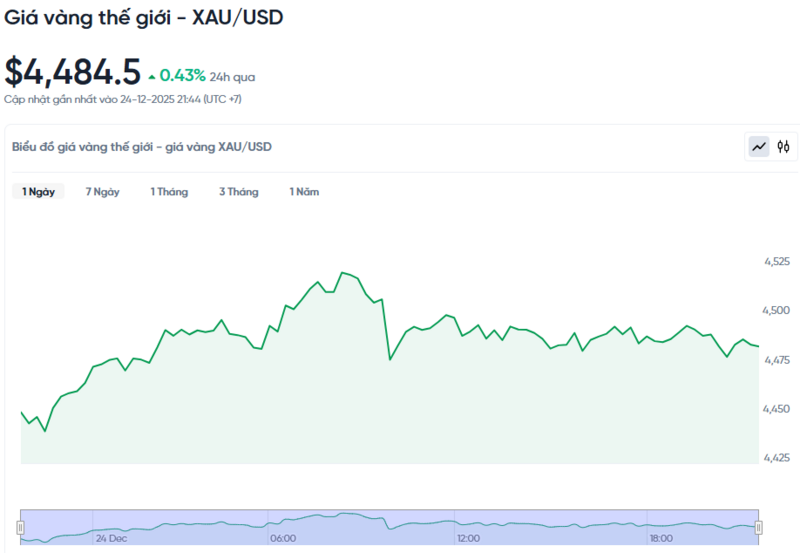The width and height of the screenshot is (800, 553).
Task: Click the 'Giá vàng thế giới - XAU/USD' heading
Action: [144, 18]
